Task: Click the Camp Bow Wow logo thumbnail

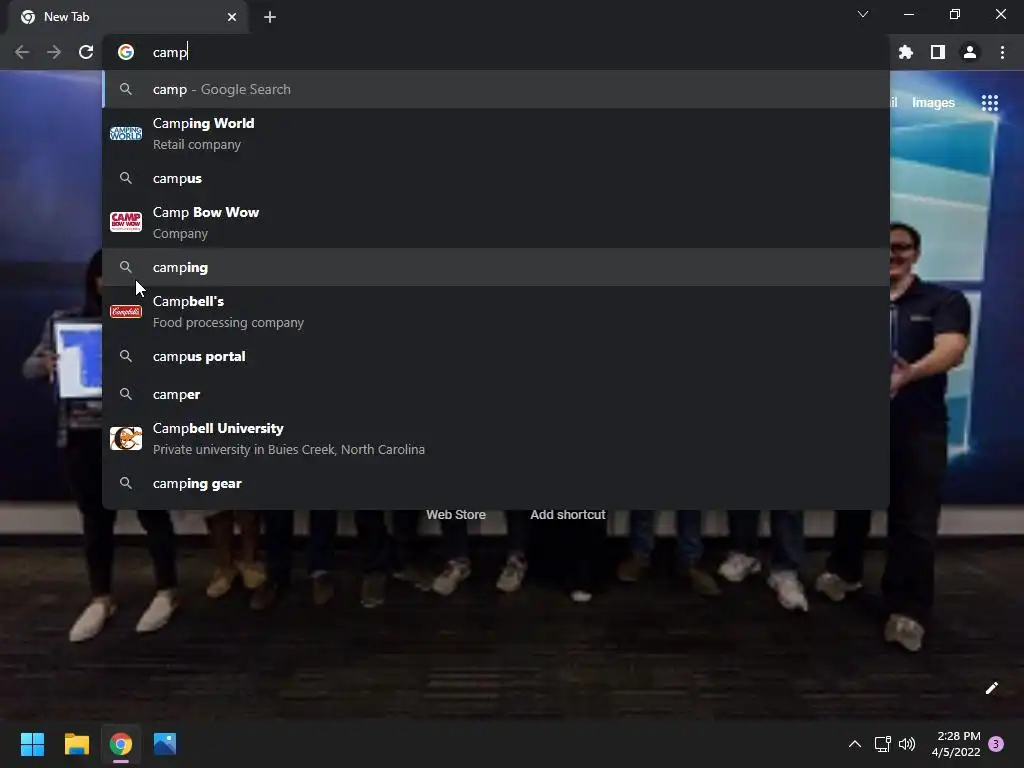Action: click(126, 222)
